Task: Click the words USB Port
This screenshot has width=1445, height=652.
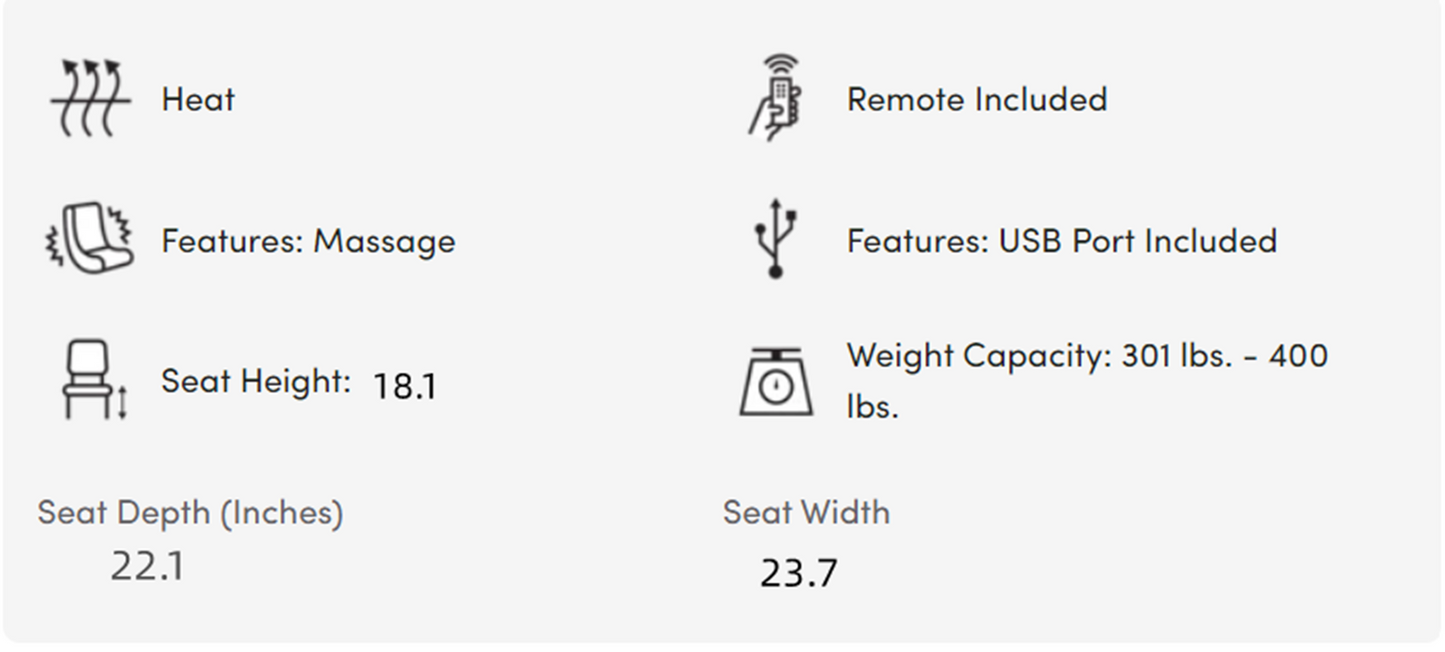Action: click(x=1067, y=241)
